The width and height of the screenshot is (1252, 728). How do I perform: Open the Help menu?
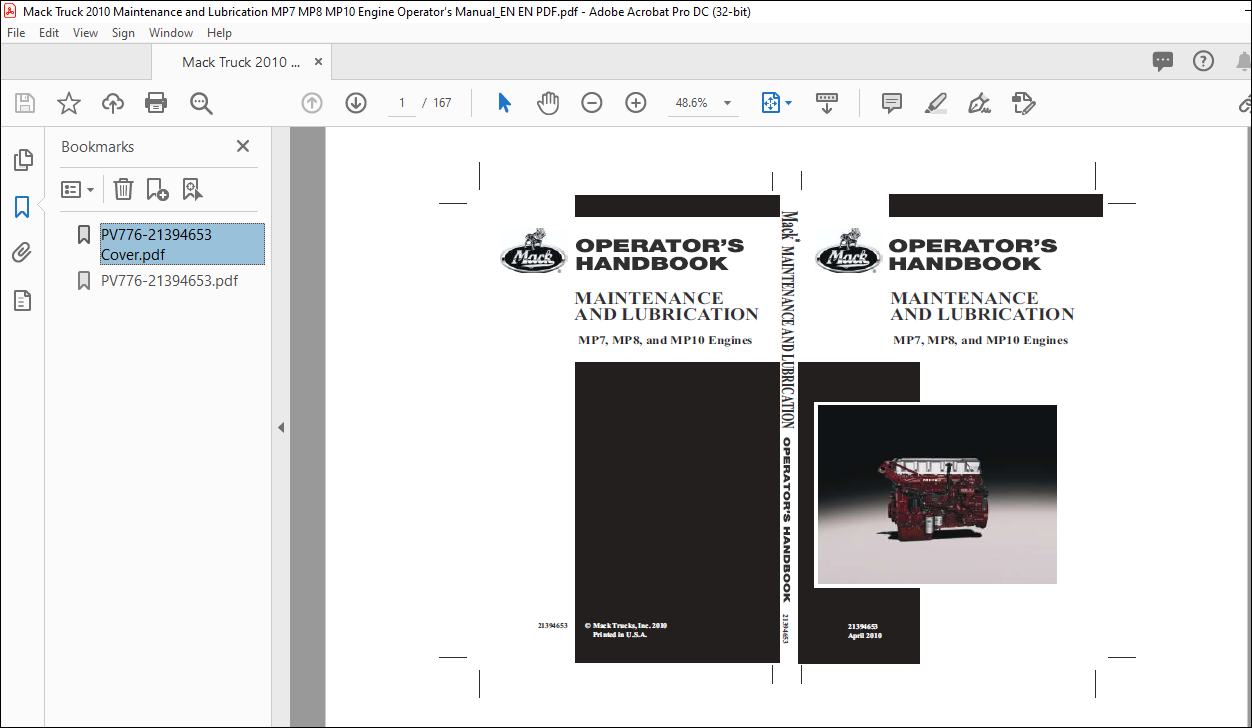(x=219, y=33)
